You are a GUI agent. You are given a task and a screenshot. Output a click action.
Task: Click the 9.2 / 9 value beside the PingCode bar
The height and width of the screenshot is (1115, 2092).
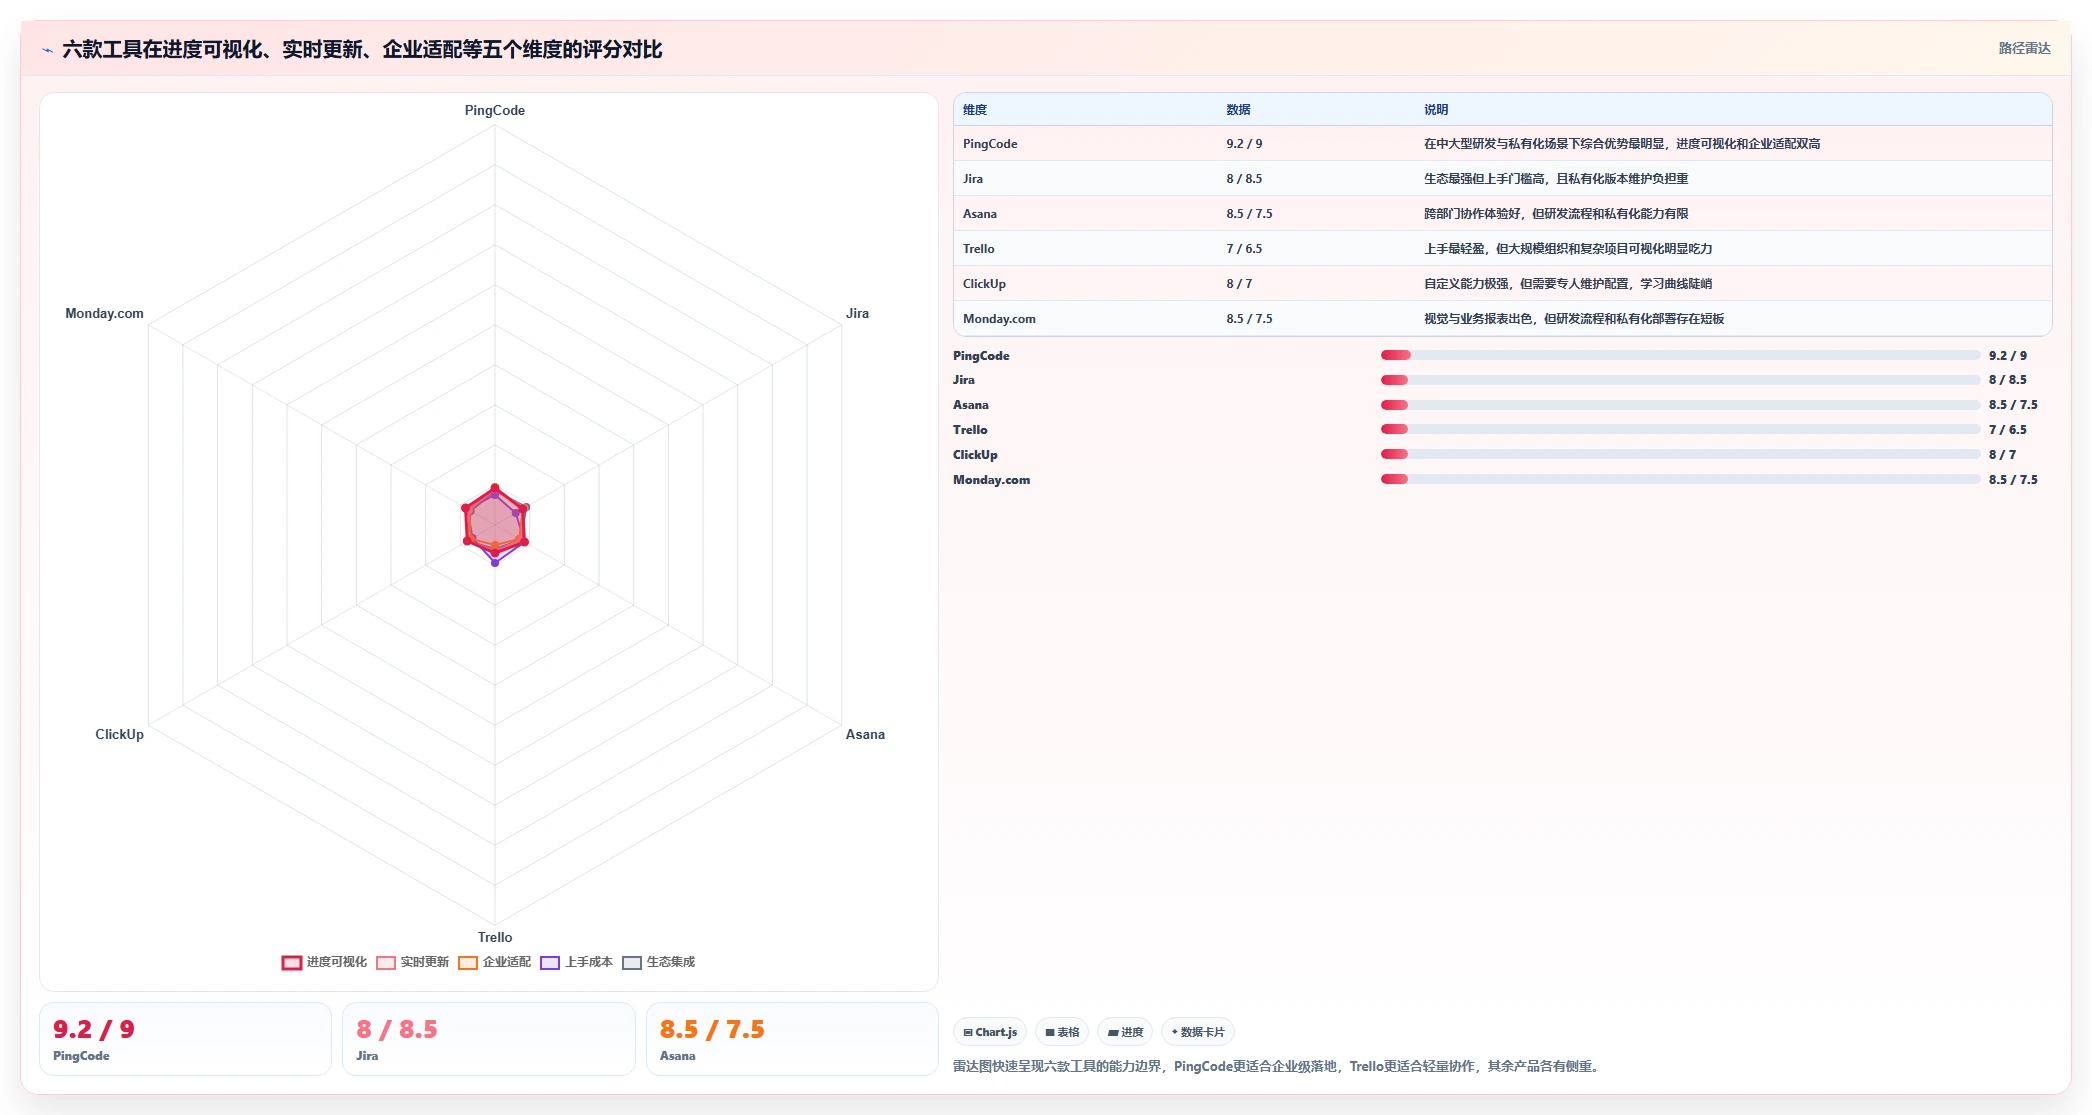(x=2008, y=356)
